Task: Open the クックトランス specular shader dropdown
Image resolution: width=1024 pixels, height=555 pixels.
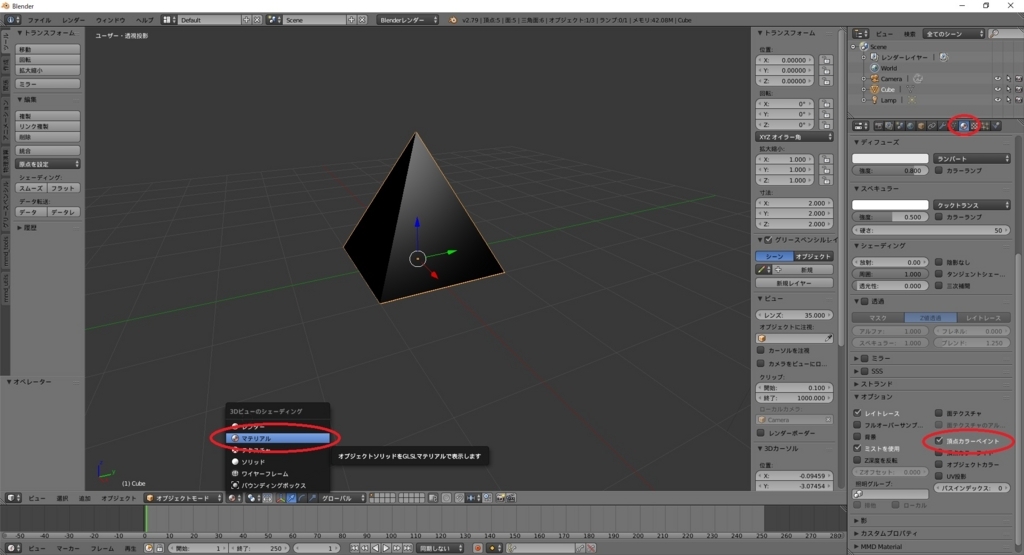Action: [972, 205]
